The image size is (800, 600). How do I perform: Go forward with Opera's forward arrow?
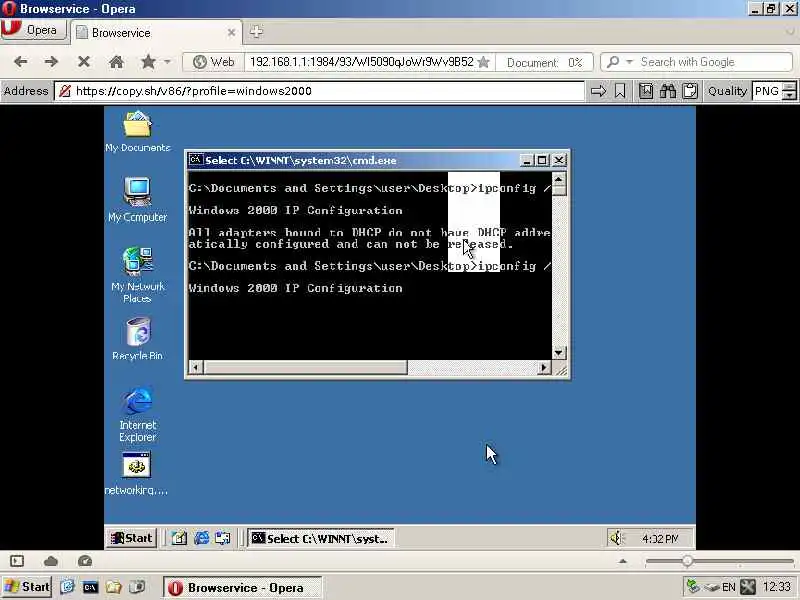point(51,62)
